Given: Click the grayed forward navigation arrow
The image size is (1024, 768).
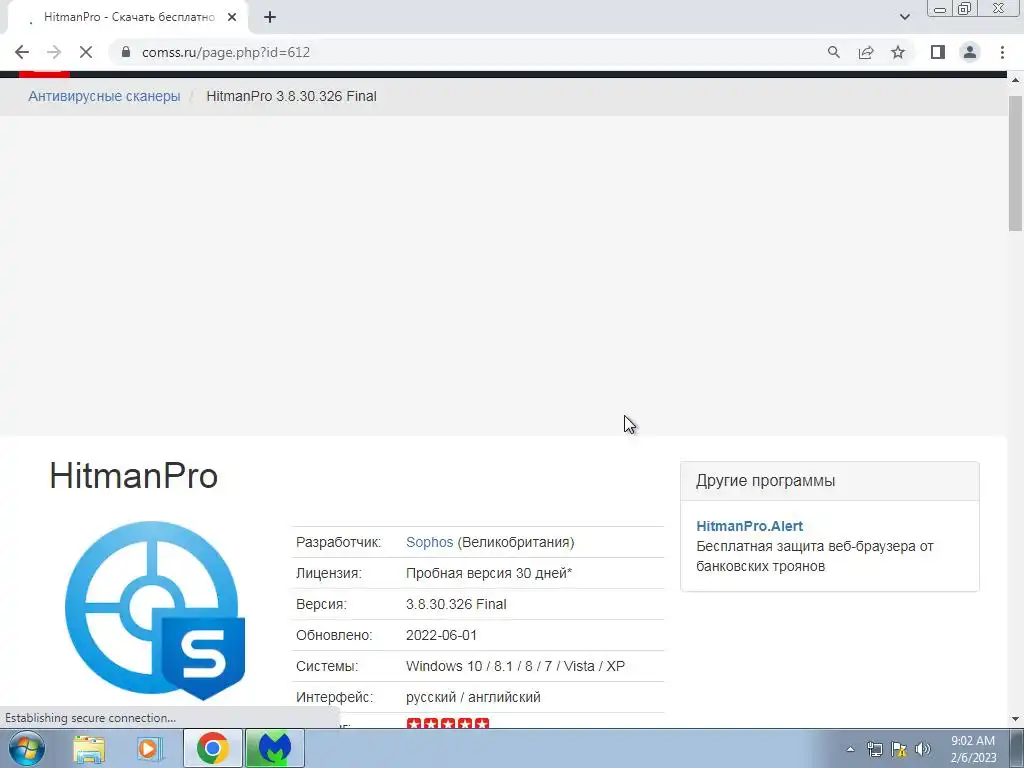Looking at the screenshot, I should pos(54,52).
